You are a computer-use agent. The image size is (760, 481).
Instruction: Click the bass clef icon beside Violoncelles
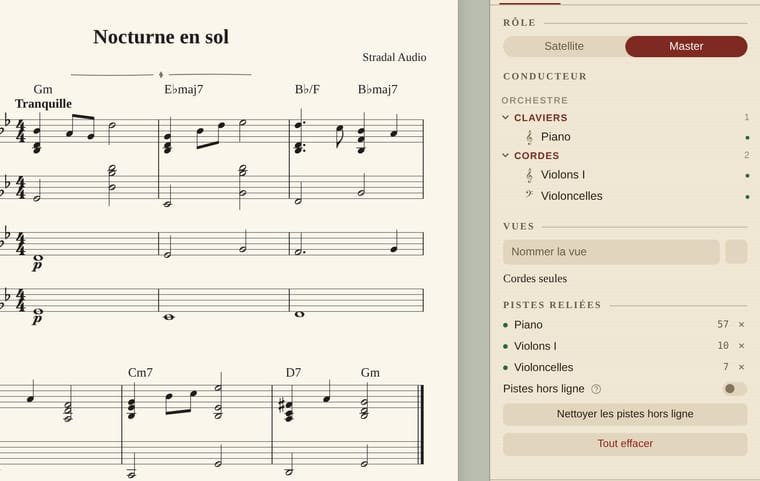click(x=529, y=194)
